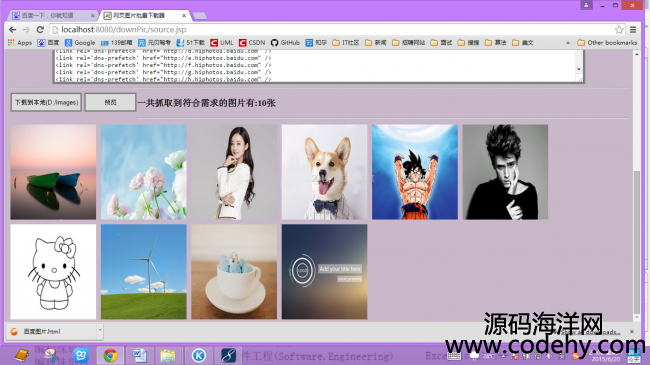Open the Google bookmark
Viewport: 650px width, 365px height.
click(80, 42)
